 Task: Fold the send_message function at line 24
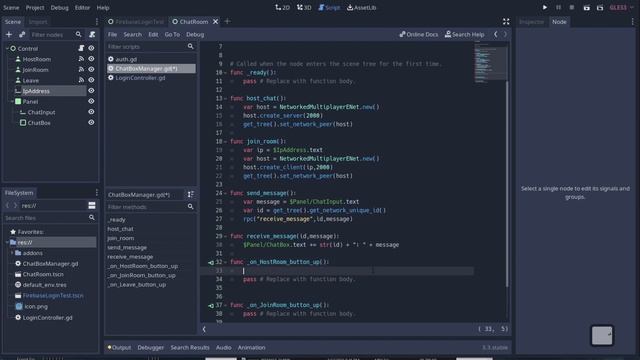click(x=225, y=193)
